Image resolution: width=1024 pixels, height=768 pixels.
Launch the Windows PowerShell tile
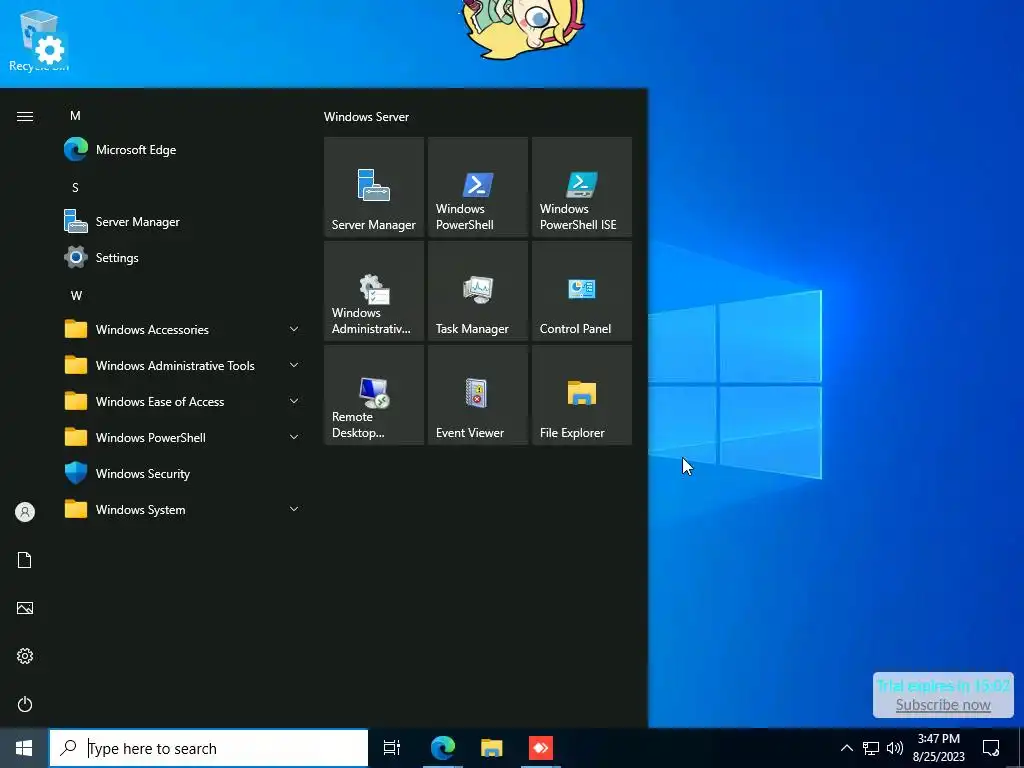(477, 187)
